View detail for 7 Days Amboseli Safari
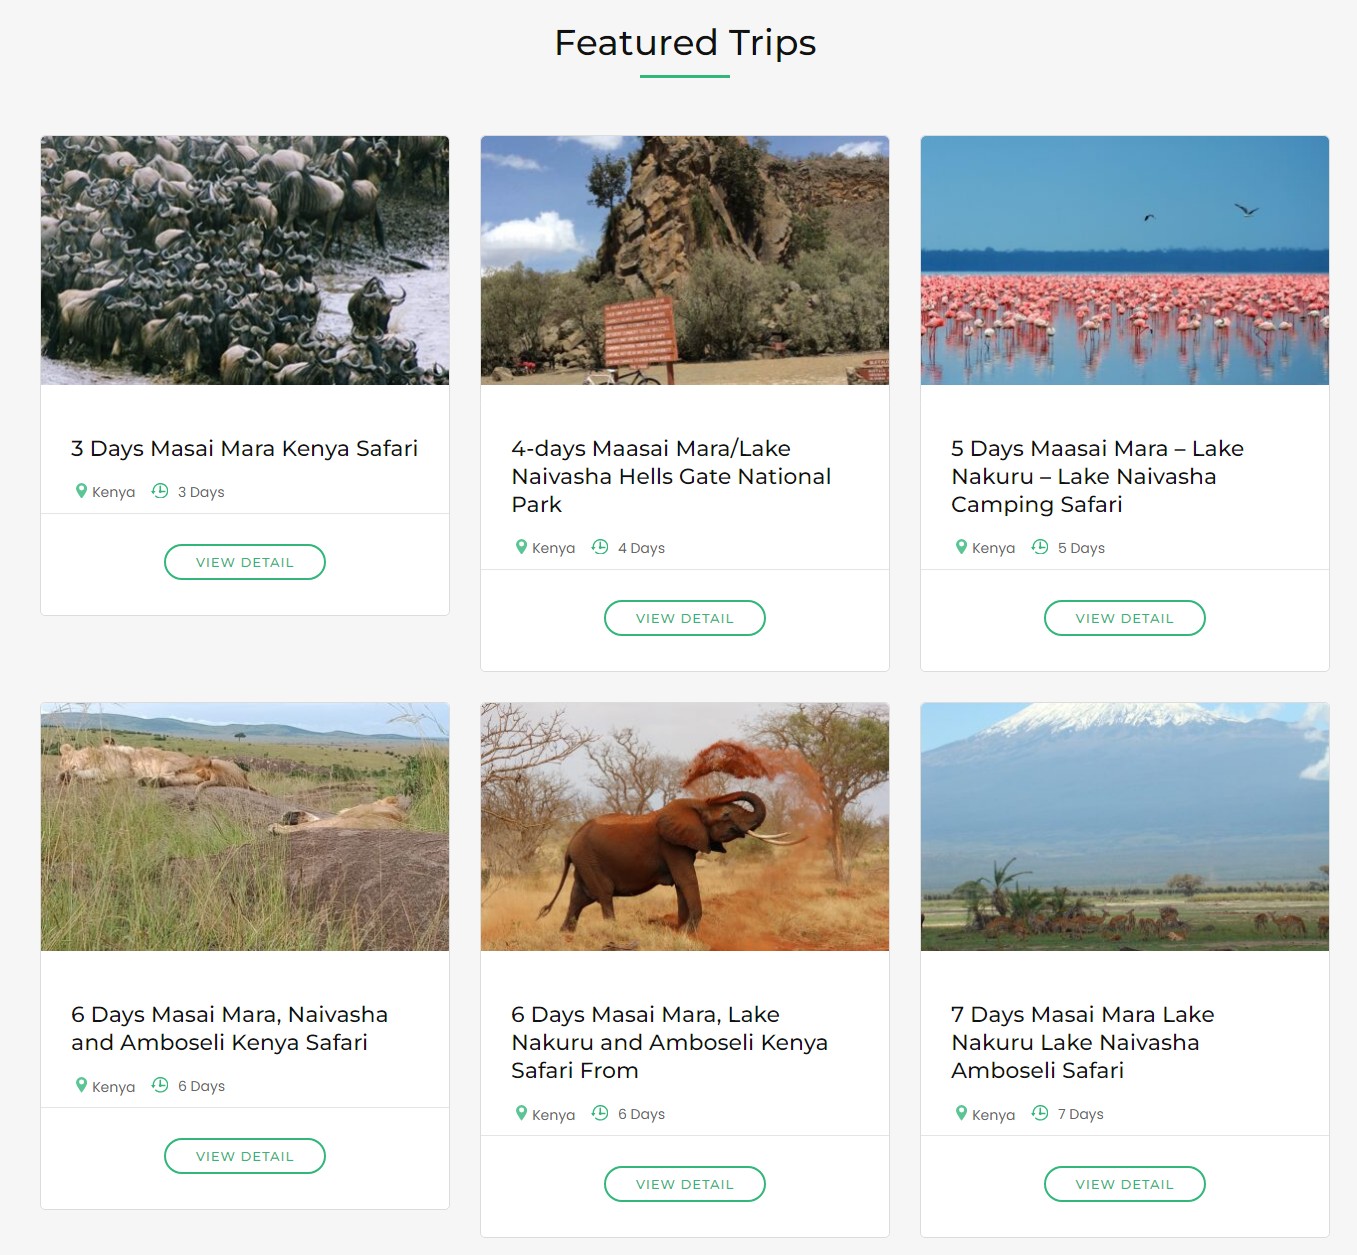1357x1255 pixels. click(x=1125, y=1184)
